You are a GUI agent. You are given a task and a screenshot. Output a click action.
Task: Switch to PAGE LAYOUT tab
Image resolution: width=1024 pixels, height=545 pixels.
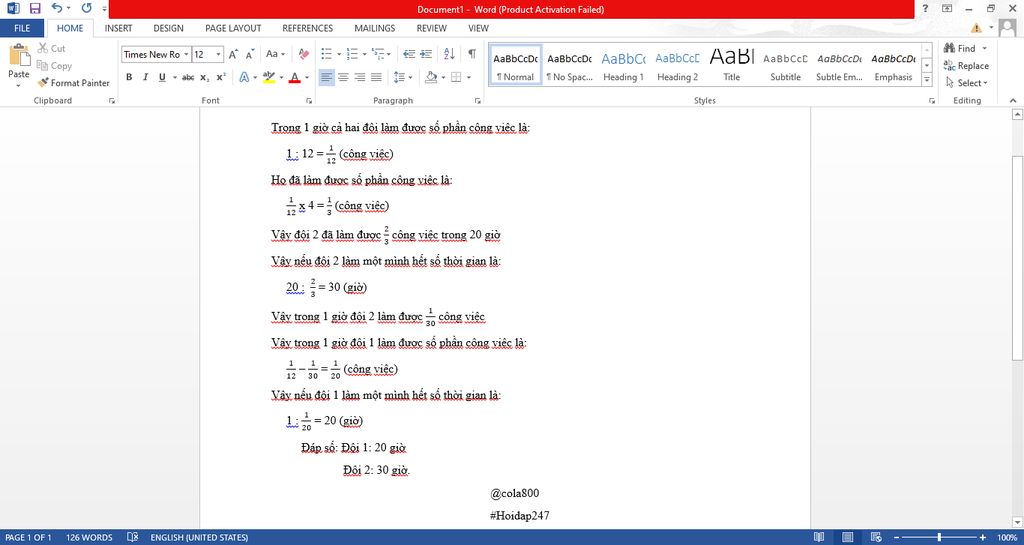point(233,28)
